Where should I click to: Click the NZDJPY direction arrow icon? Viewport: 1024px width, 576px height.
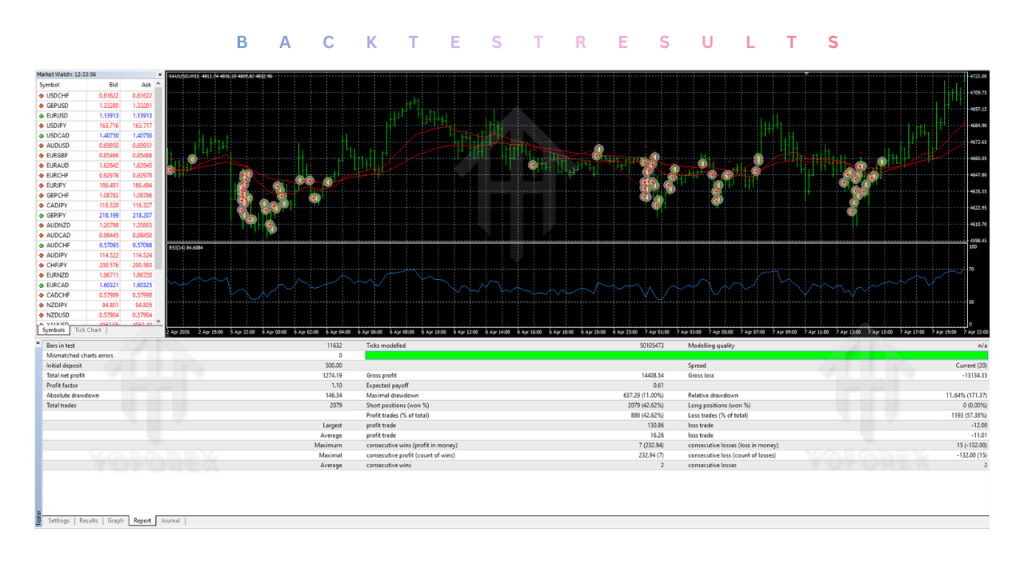pos(42,305)
